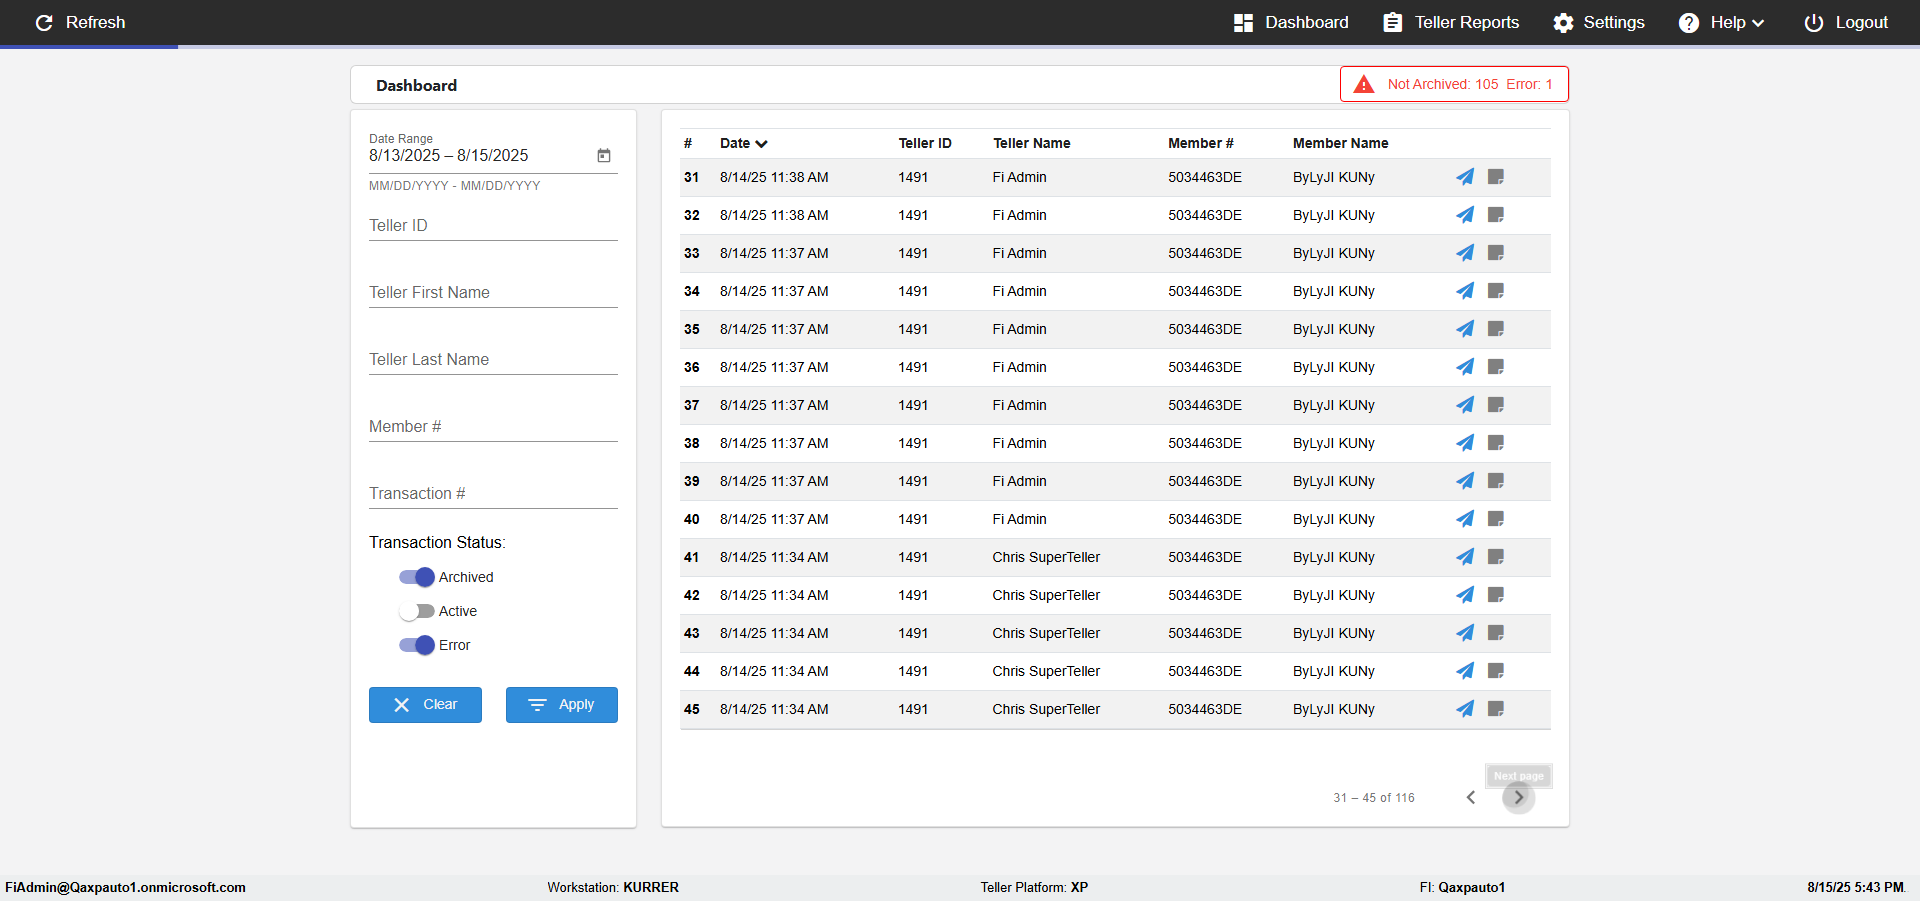
Task: Click the Teller ID column header
Action: coord(925,143)
